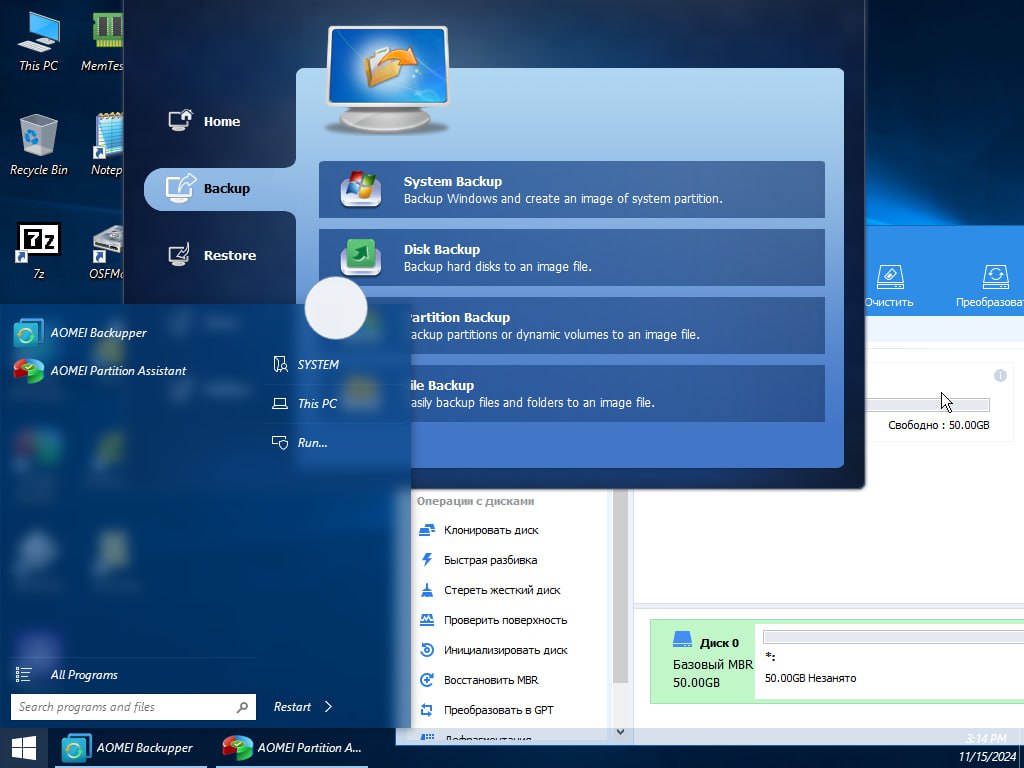The height and width of the screenshot is (768, 1024).
Task: Launch AOMEI Backupper from Start menu
Action: (x=98, y=333)
